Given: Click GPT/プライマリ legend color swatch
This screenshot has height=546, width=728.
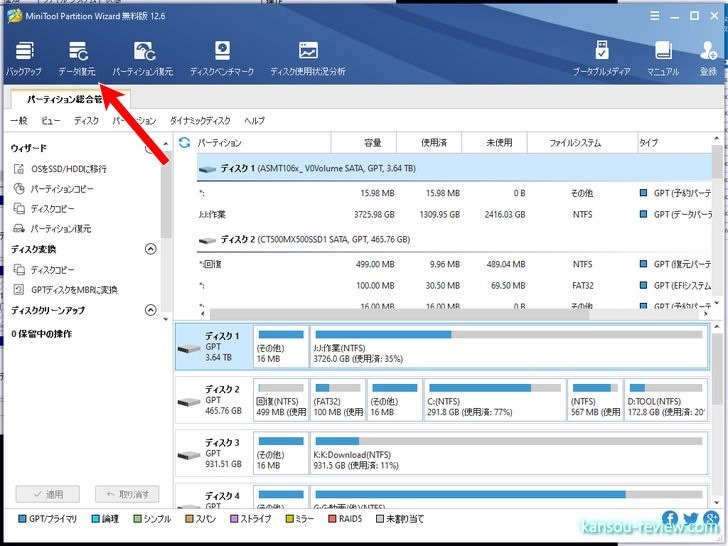Looking at the screenshot, I should tap(22, 519).
